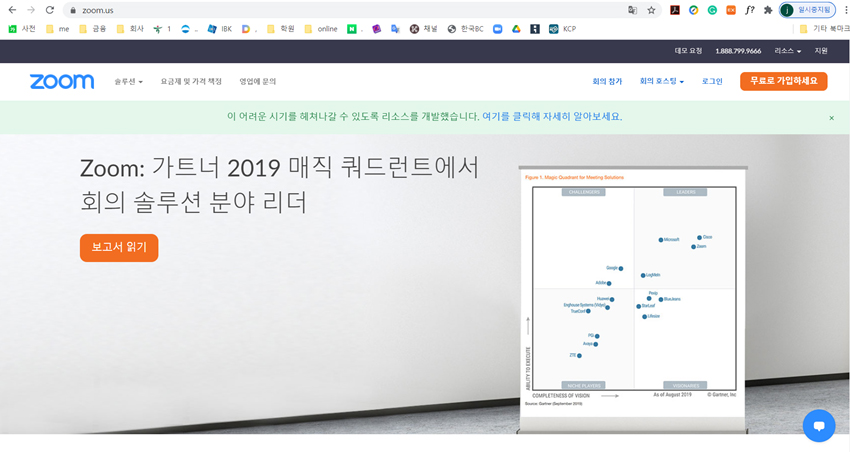Open the blue chat bubble widget

pyautogui.click(x=819, y=426)
